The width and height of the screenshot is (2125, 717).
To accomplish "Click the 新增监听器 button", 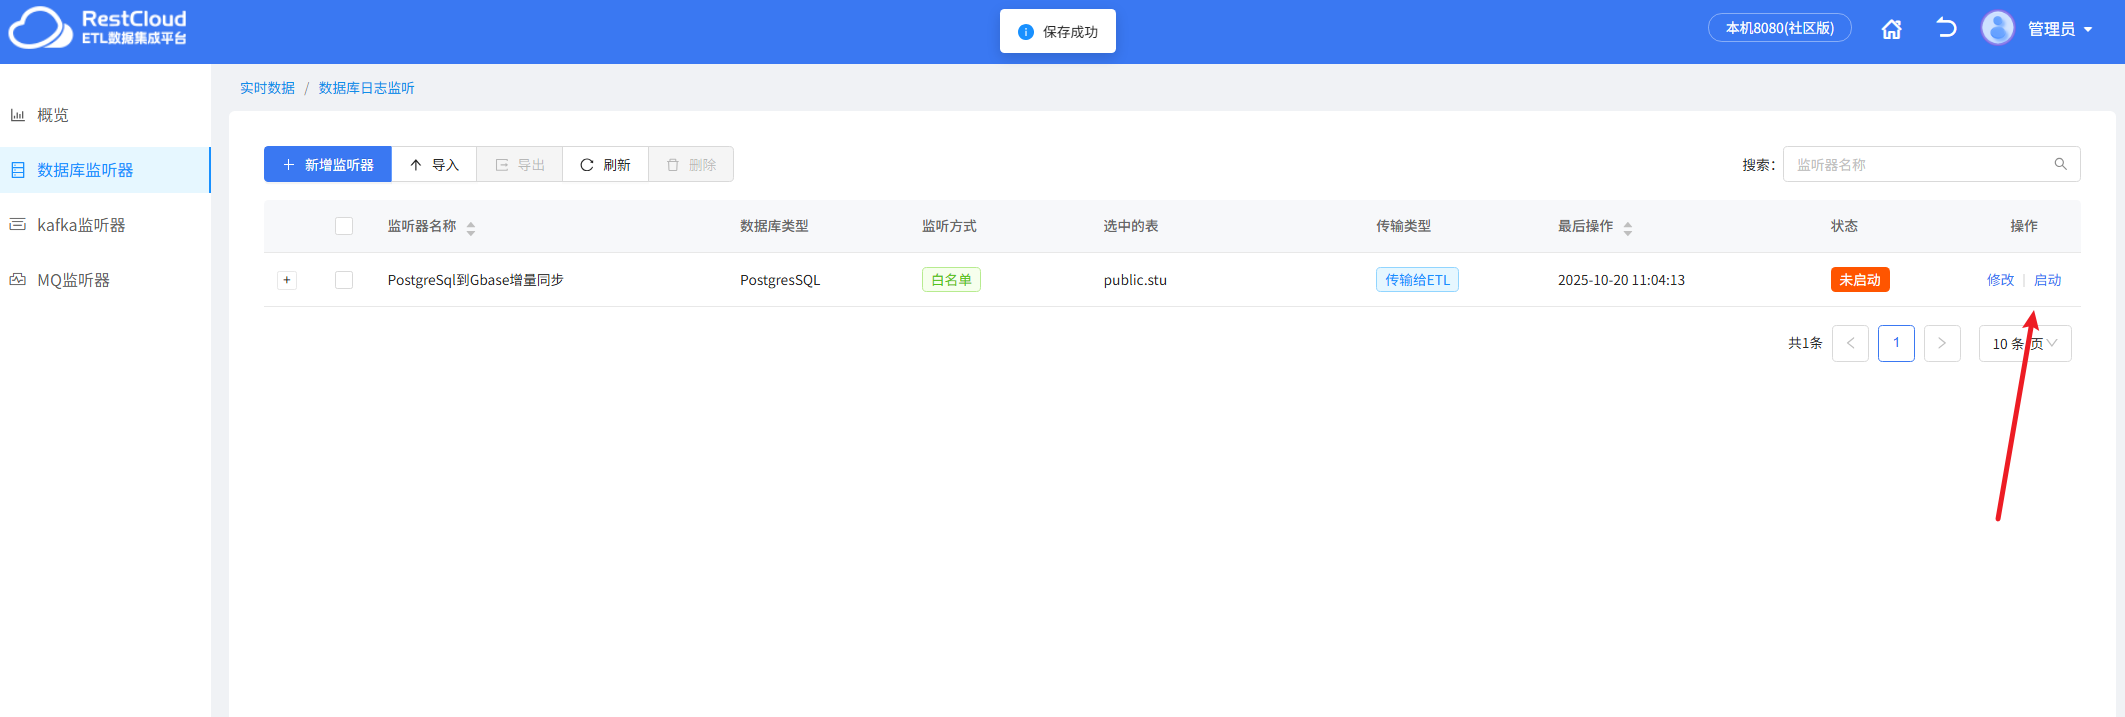I will pos(328,165).
